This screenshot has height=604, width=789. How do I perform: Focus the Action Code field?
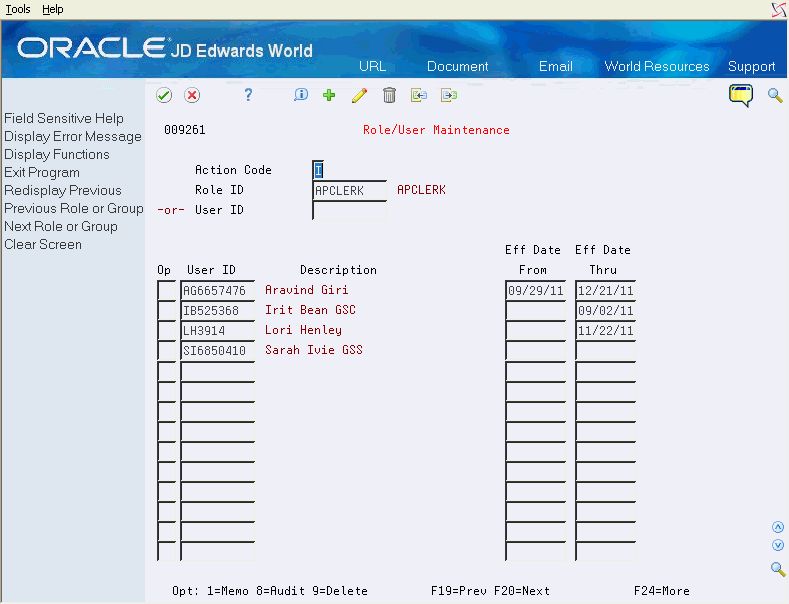click(318, 170)
